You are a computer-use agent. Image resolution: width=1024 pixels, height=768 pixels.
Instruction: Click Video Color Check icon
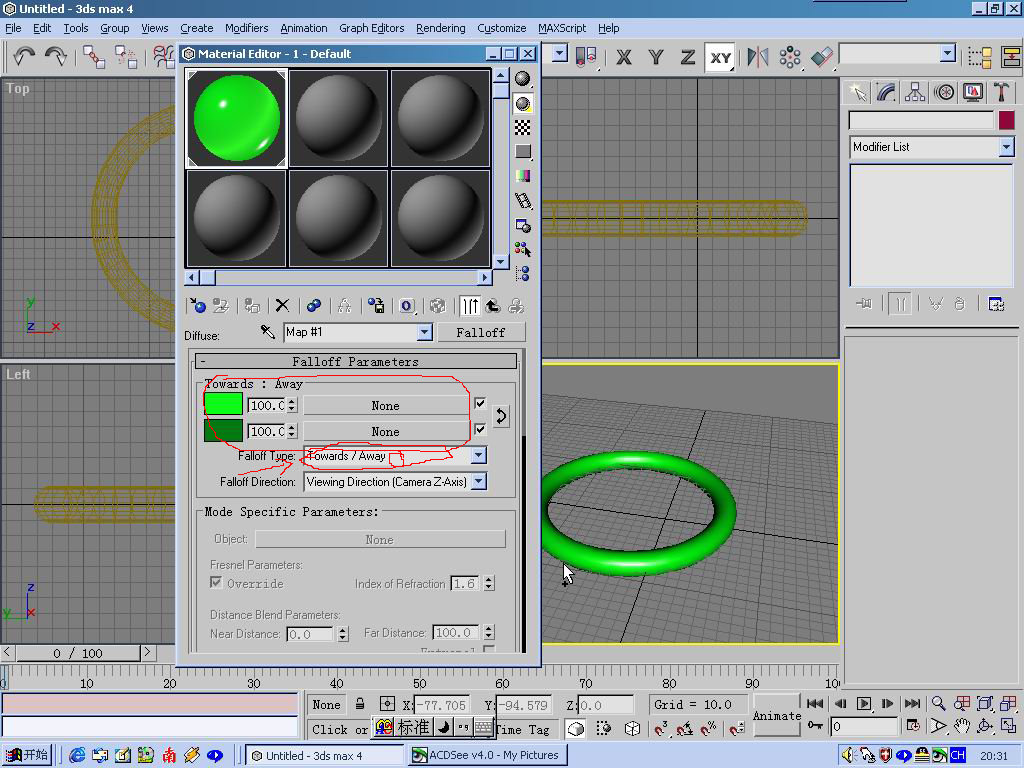pos(522,176)
